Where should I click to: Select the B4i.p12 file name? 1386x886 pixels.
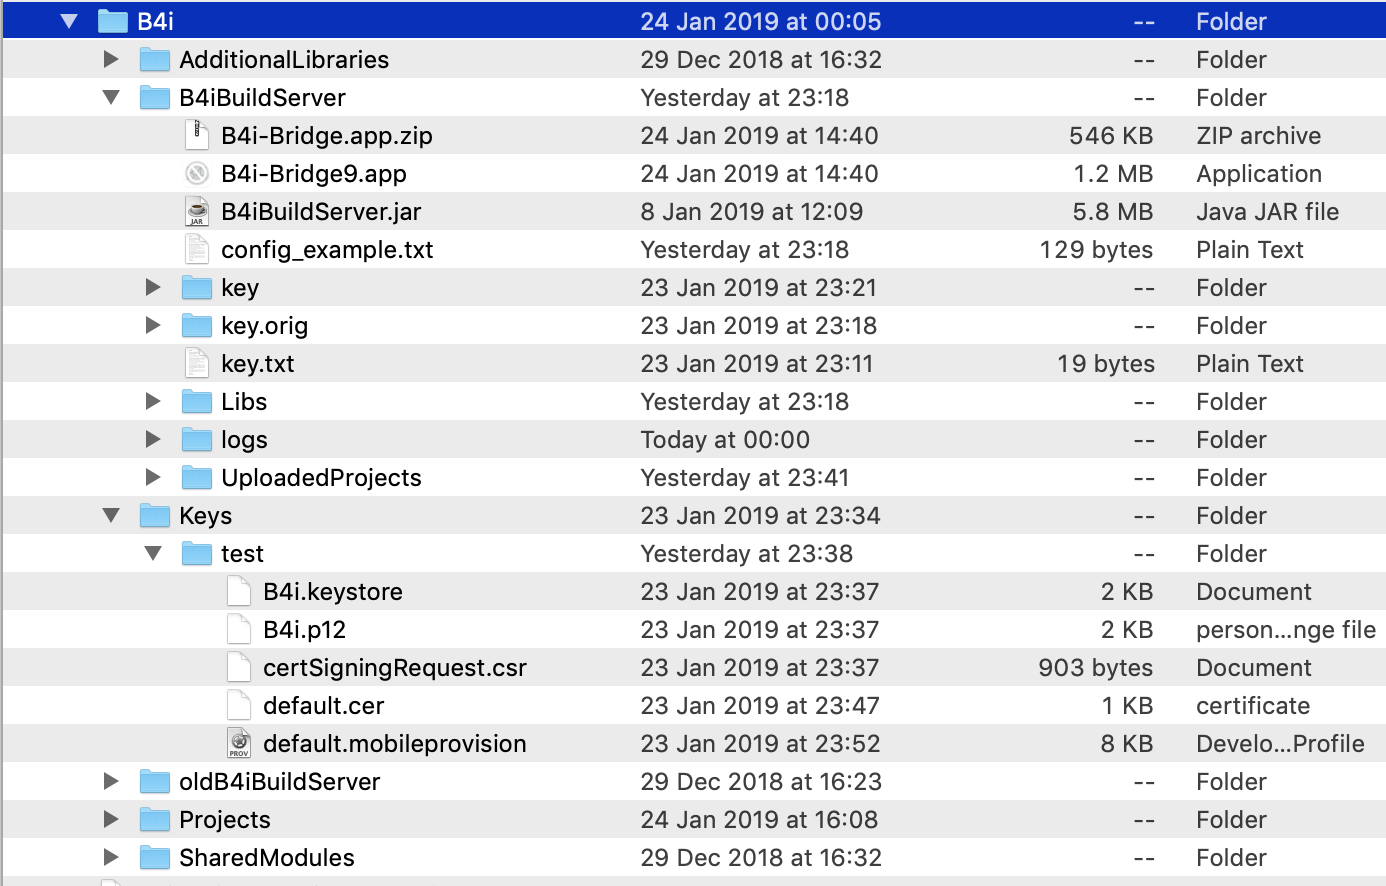pyautogui.click(x=304, y=630)
